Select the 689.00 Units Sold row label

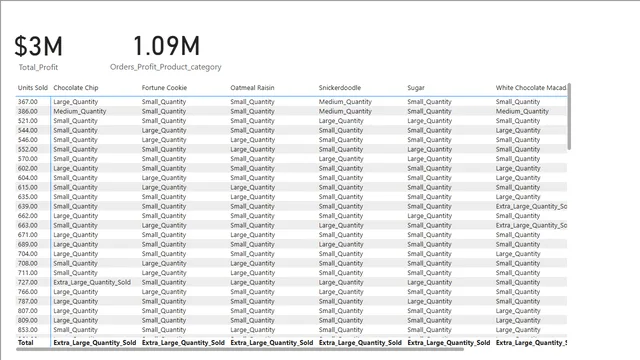pos(28,244)
